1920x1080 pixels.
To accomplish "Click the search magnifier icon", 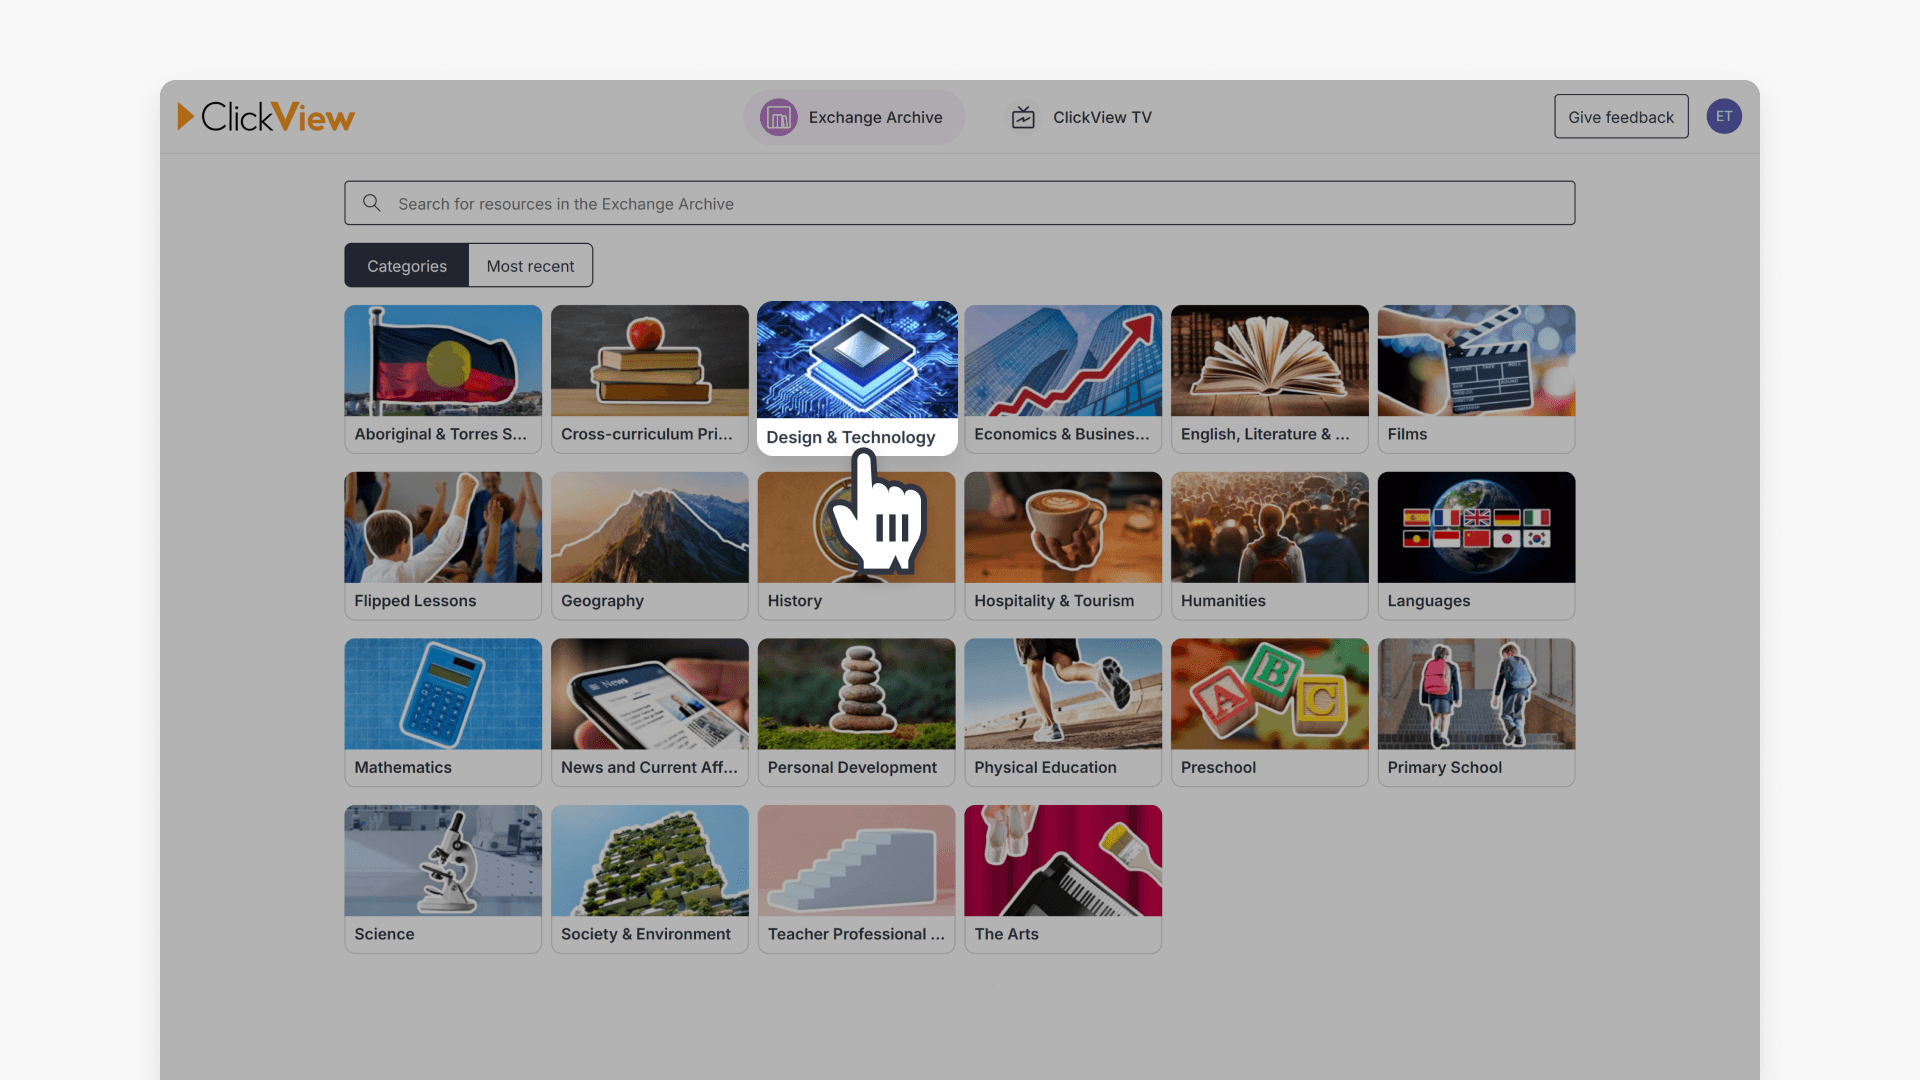I will 371,203.
